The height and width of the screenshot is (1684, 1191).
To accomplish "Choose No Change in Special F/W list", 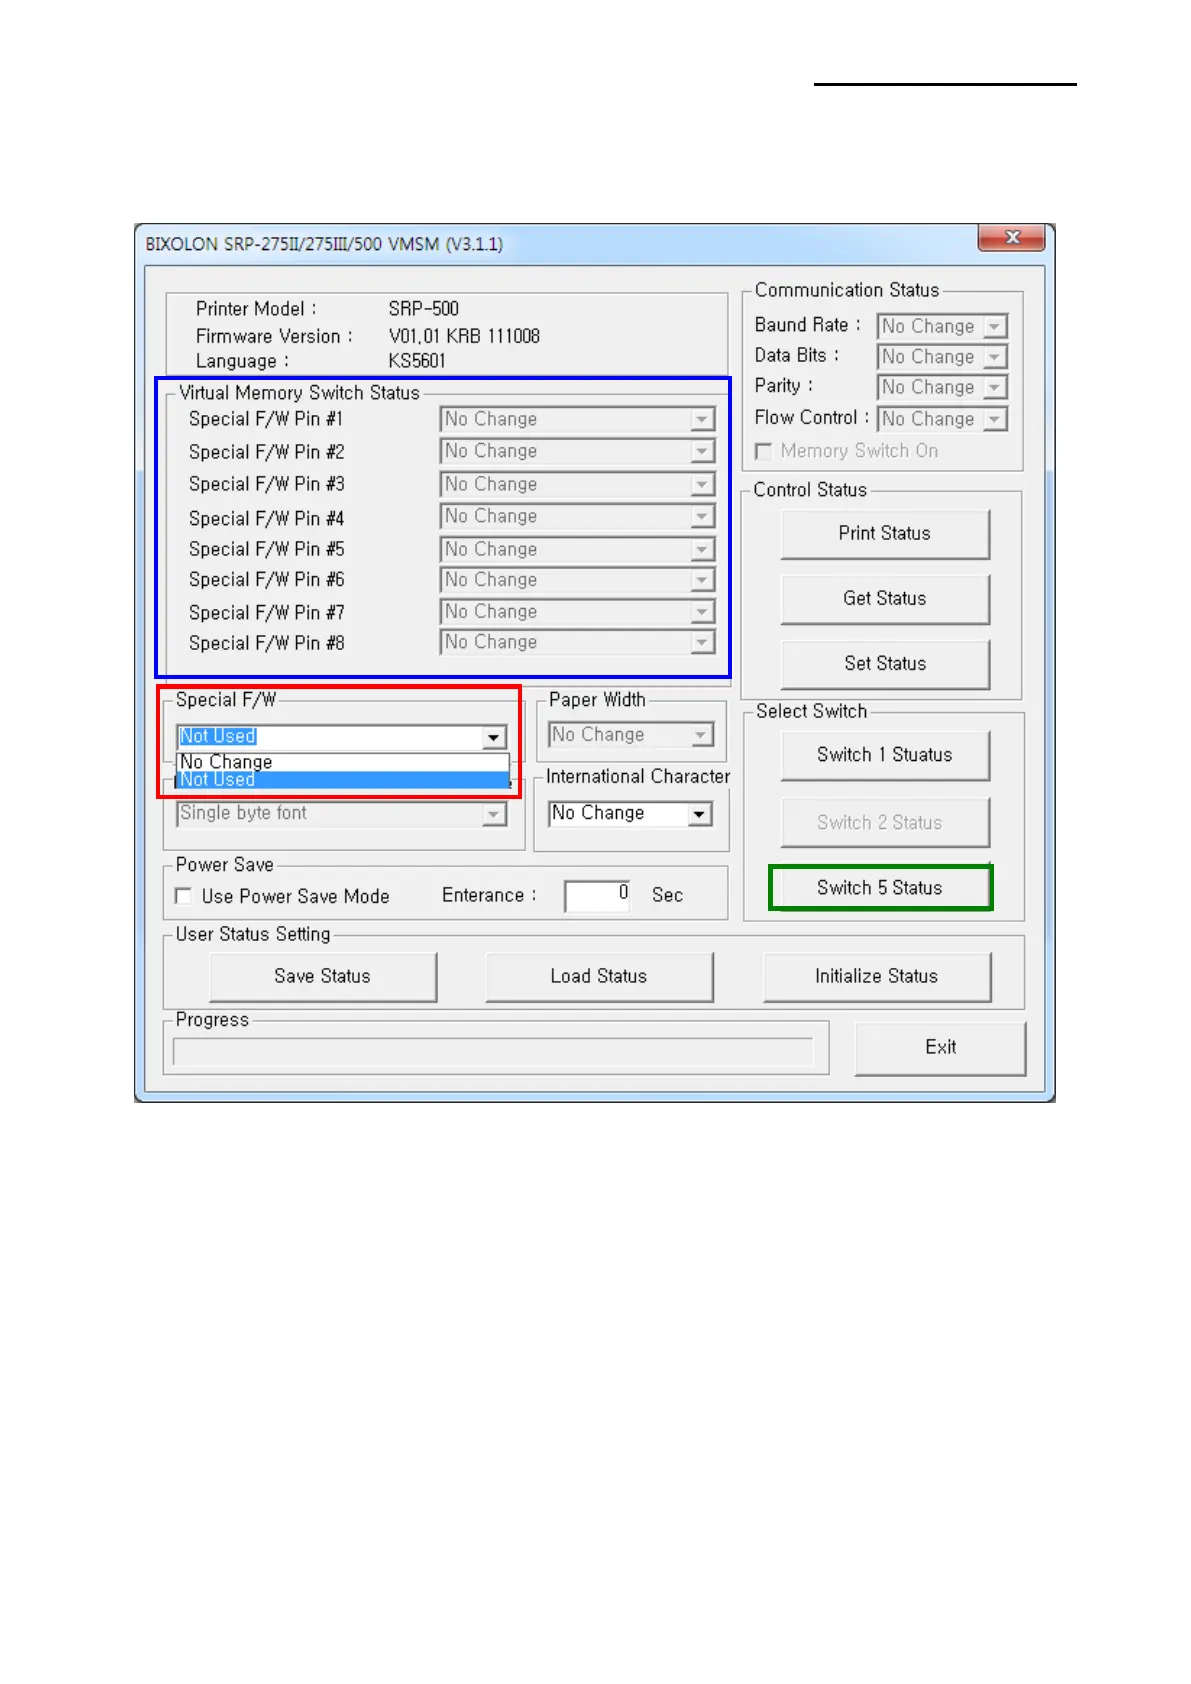I will pyautogui.click(x=343, y=762).
